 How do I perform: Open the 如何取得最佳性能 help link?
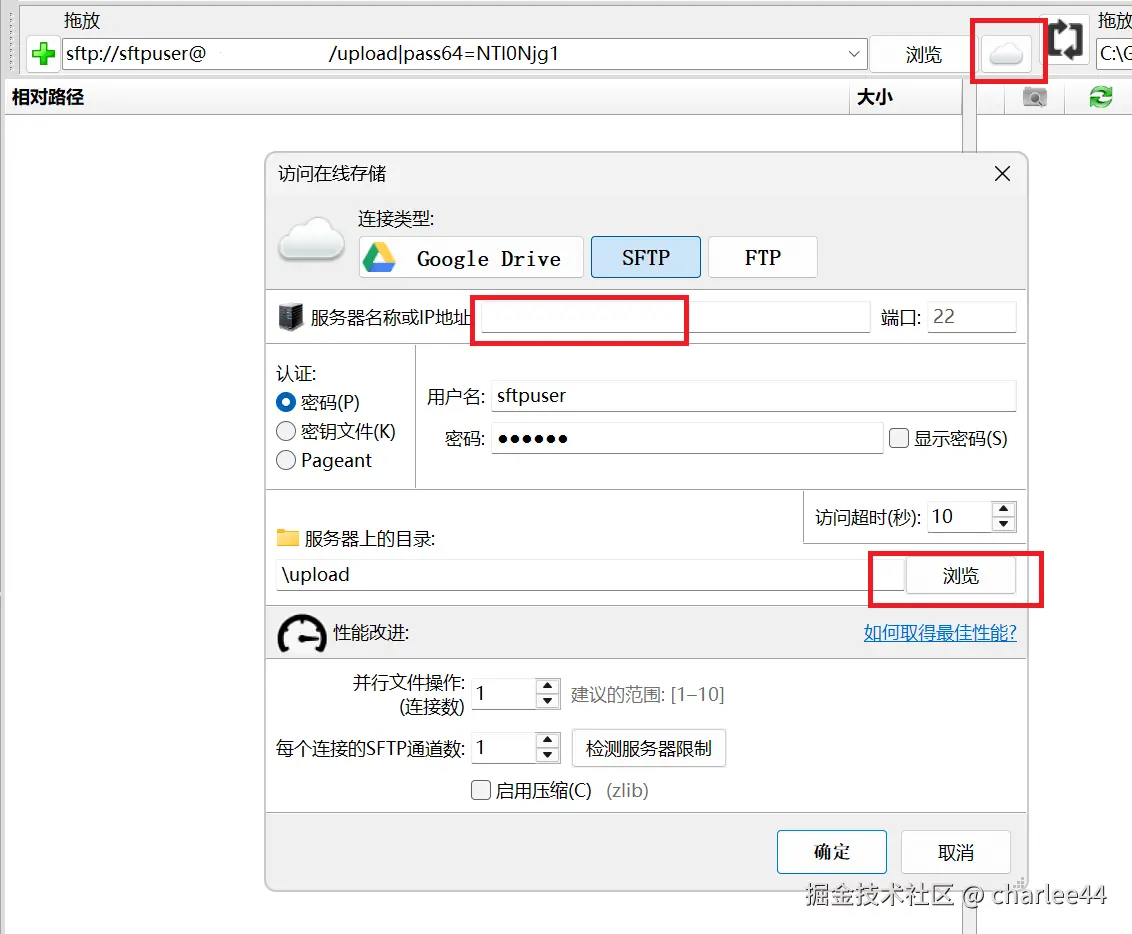coord(939,634)
